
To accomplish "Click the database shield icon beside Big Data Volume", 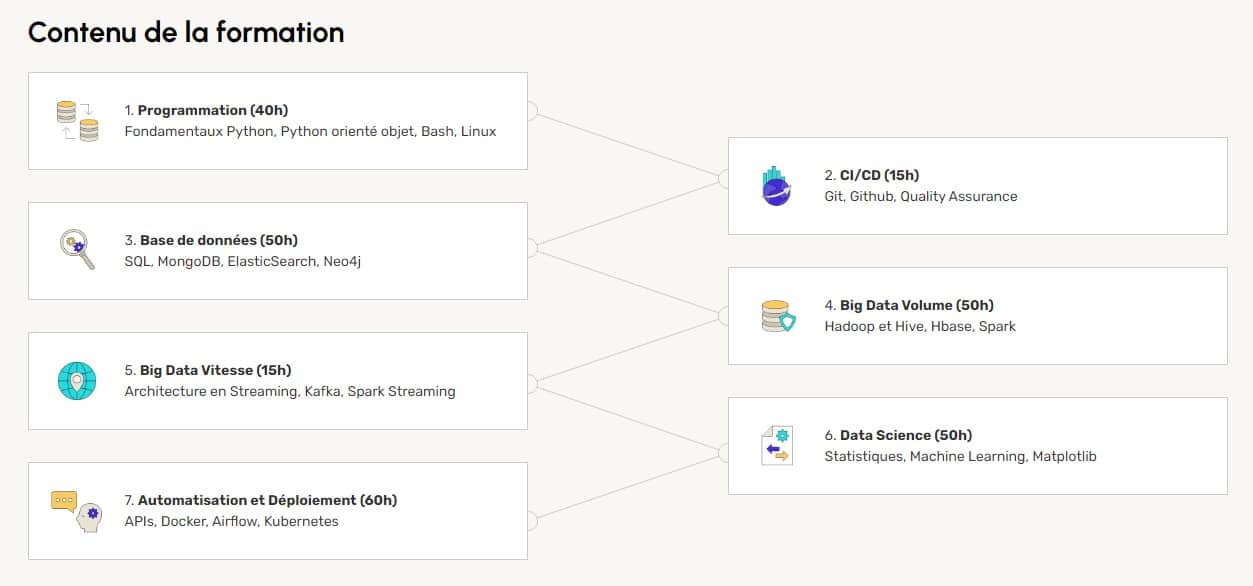I will 777,316.
